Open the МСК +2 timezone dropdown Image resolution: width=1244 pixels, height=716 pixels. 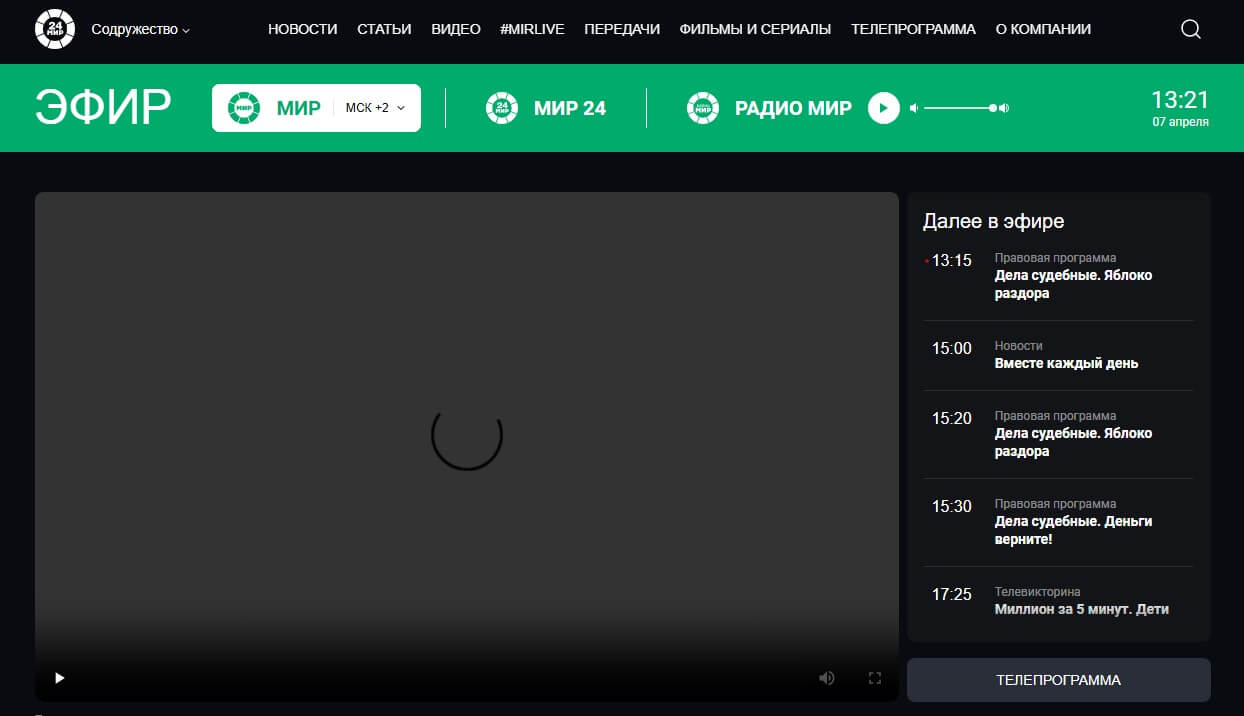pyautogui.click(x=375, y=108)
